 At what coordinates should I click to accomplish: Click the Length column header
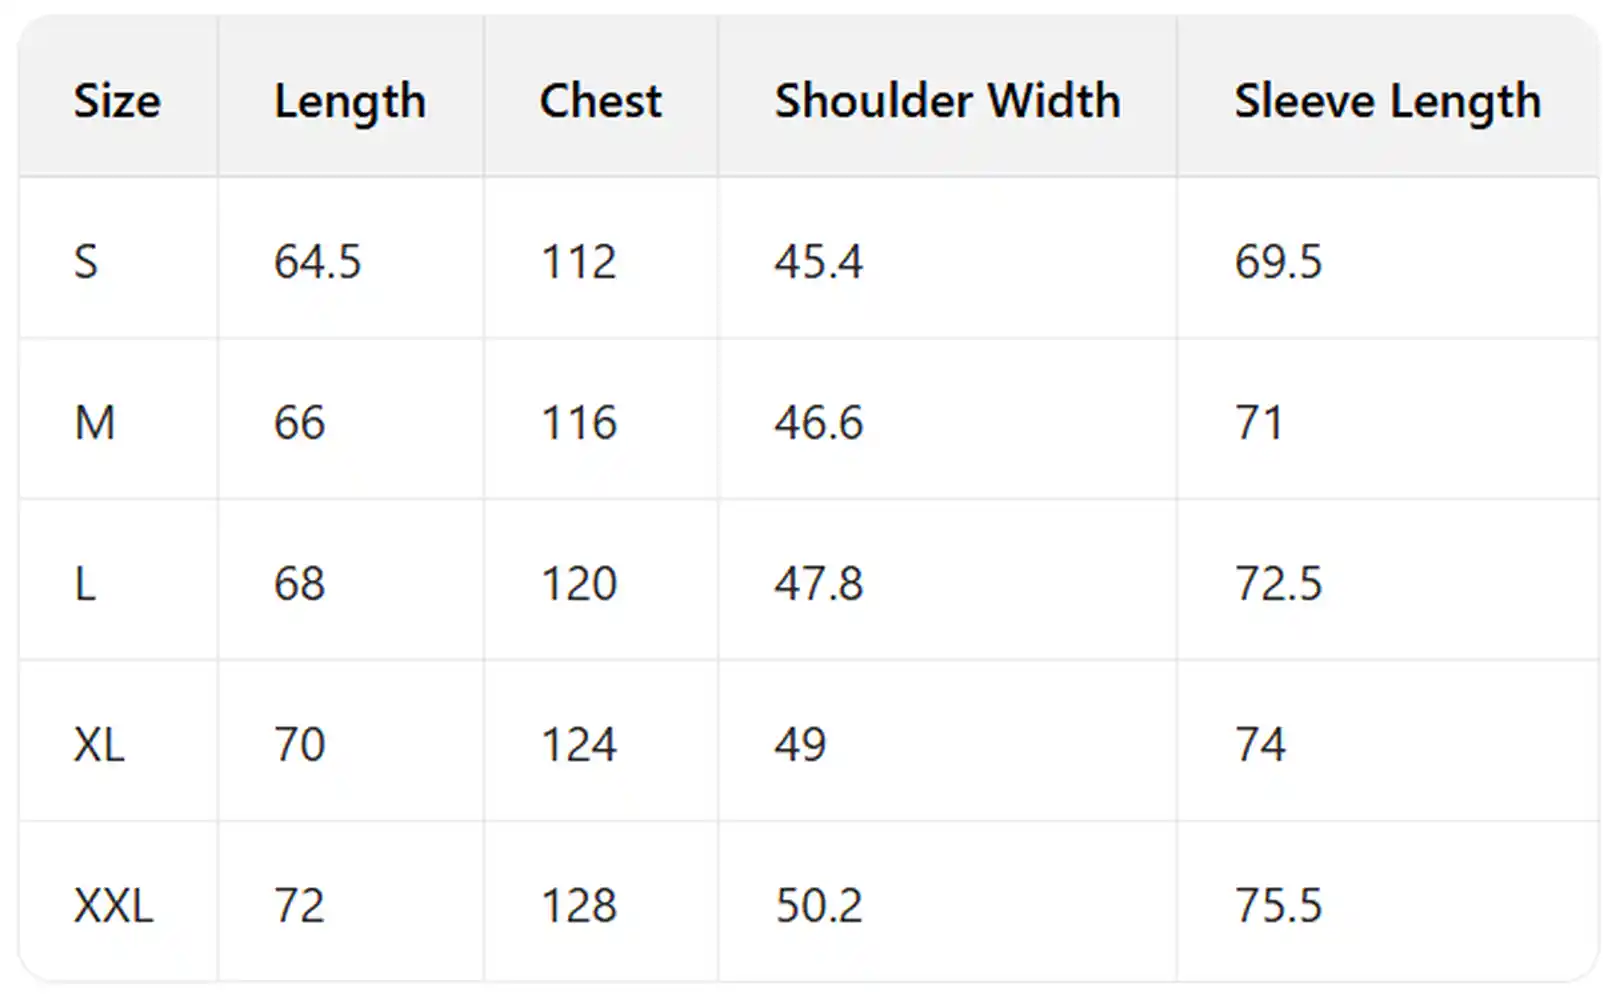tap(350, 101)
